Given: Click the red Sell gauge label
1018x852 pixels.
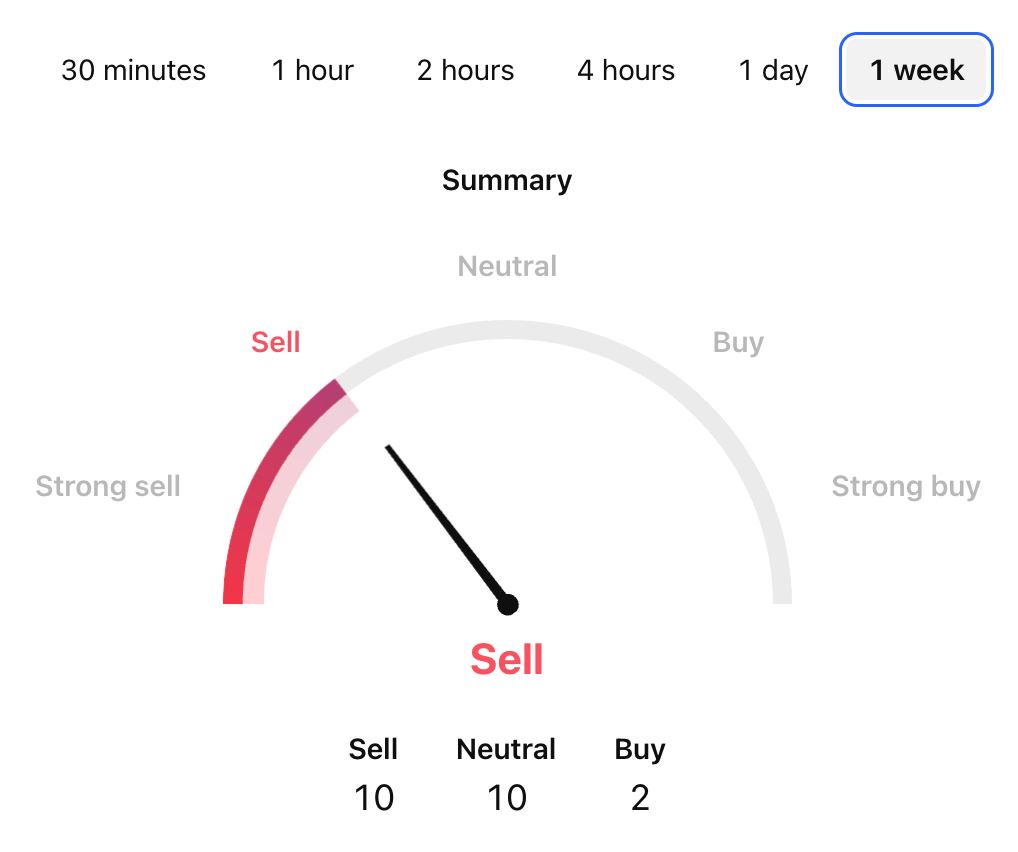Looking at the screenshot, I should point(275,342).
